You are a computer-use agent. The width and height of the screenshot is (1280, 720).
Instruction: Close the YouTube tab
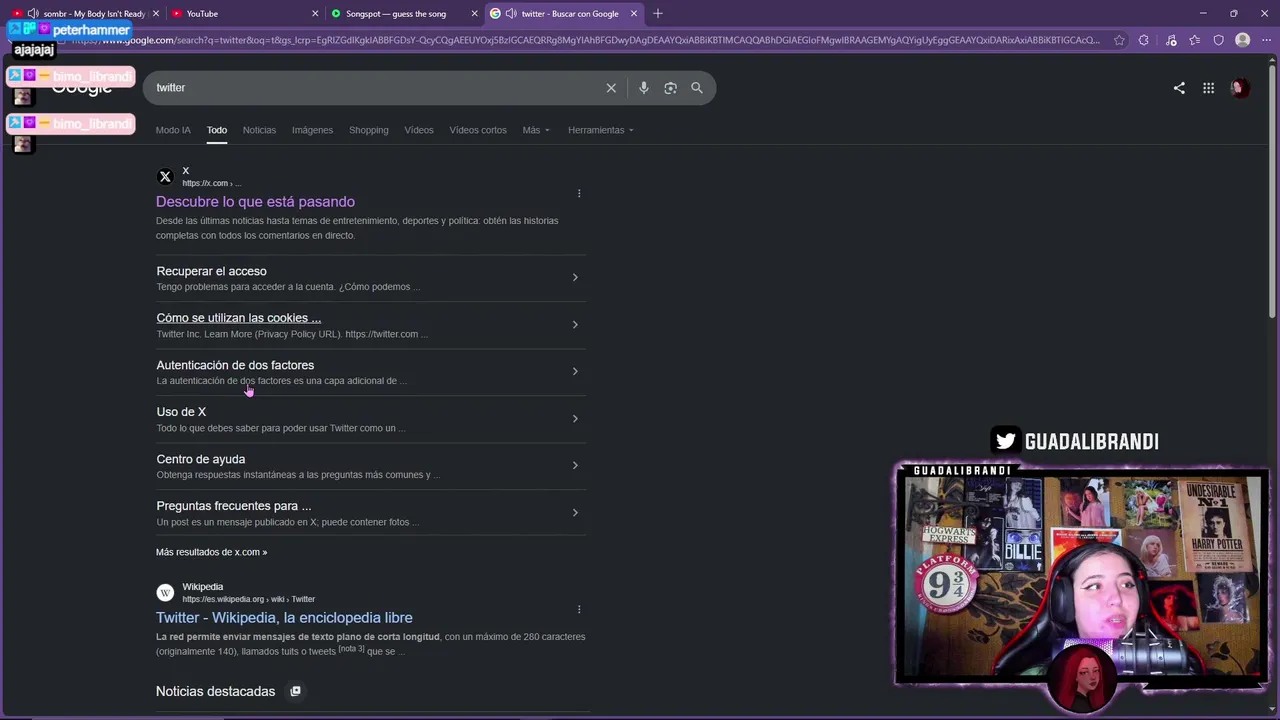315,14
